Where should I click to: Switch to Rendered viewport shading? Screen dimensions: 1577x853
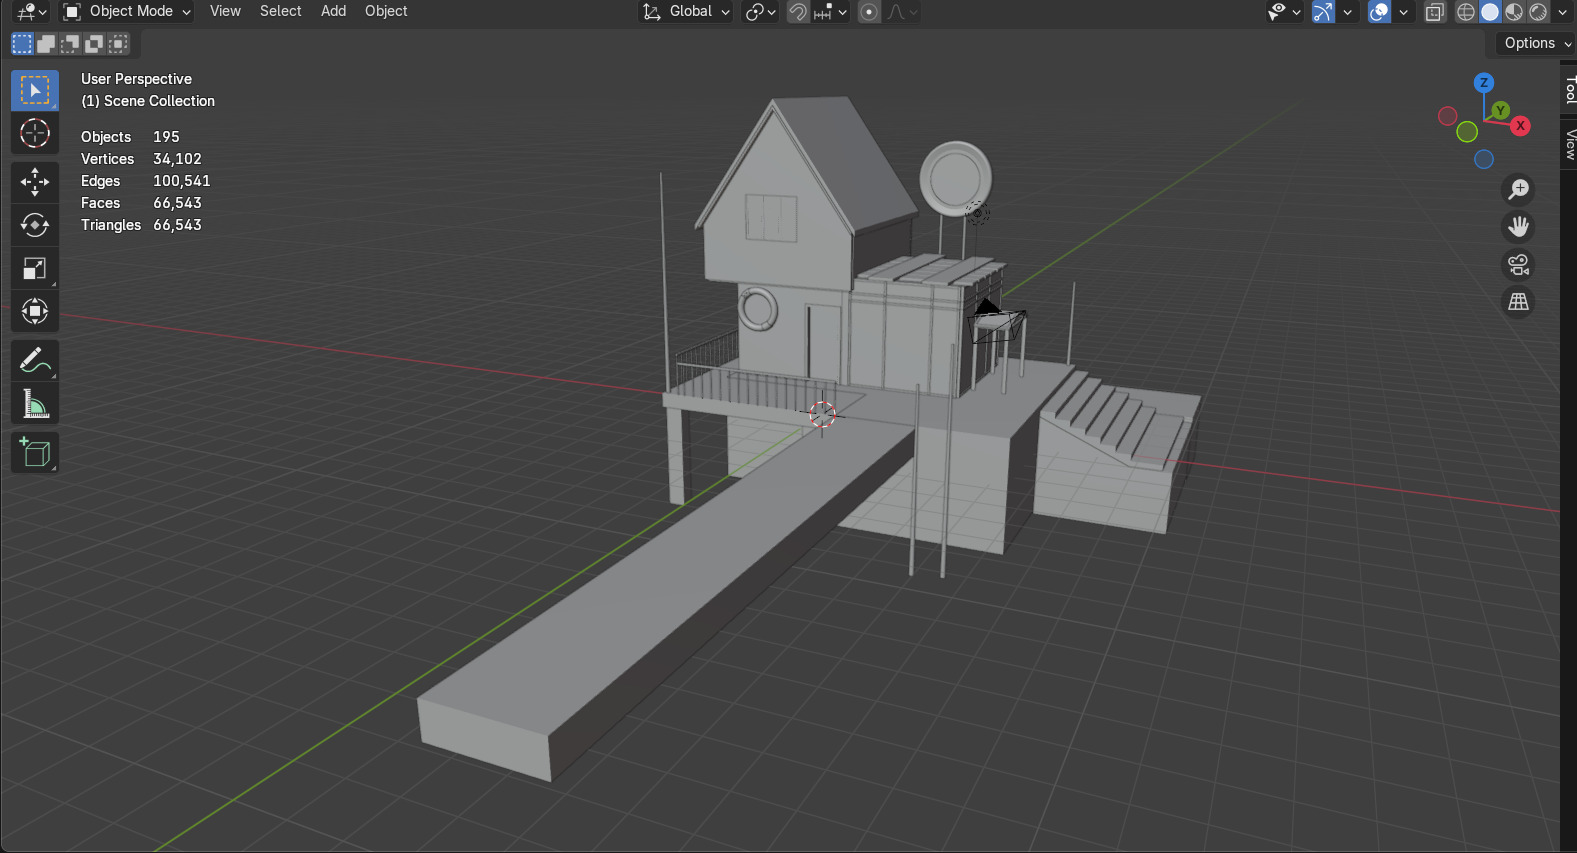coord(1538,12)
